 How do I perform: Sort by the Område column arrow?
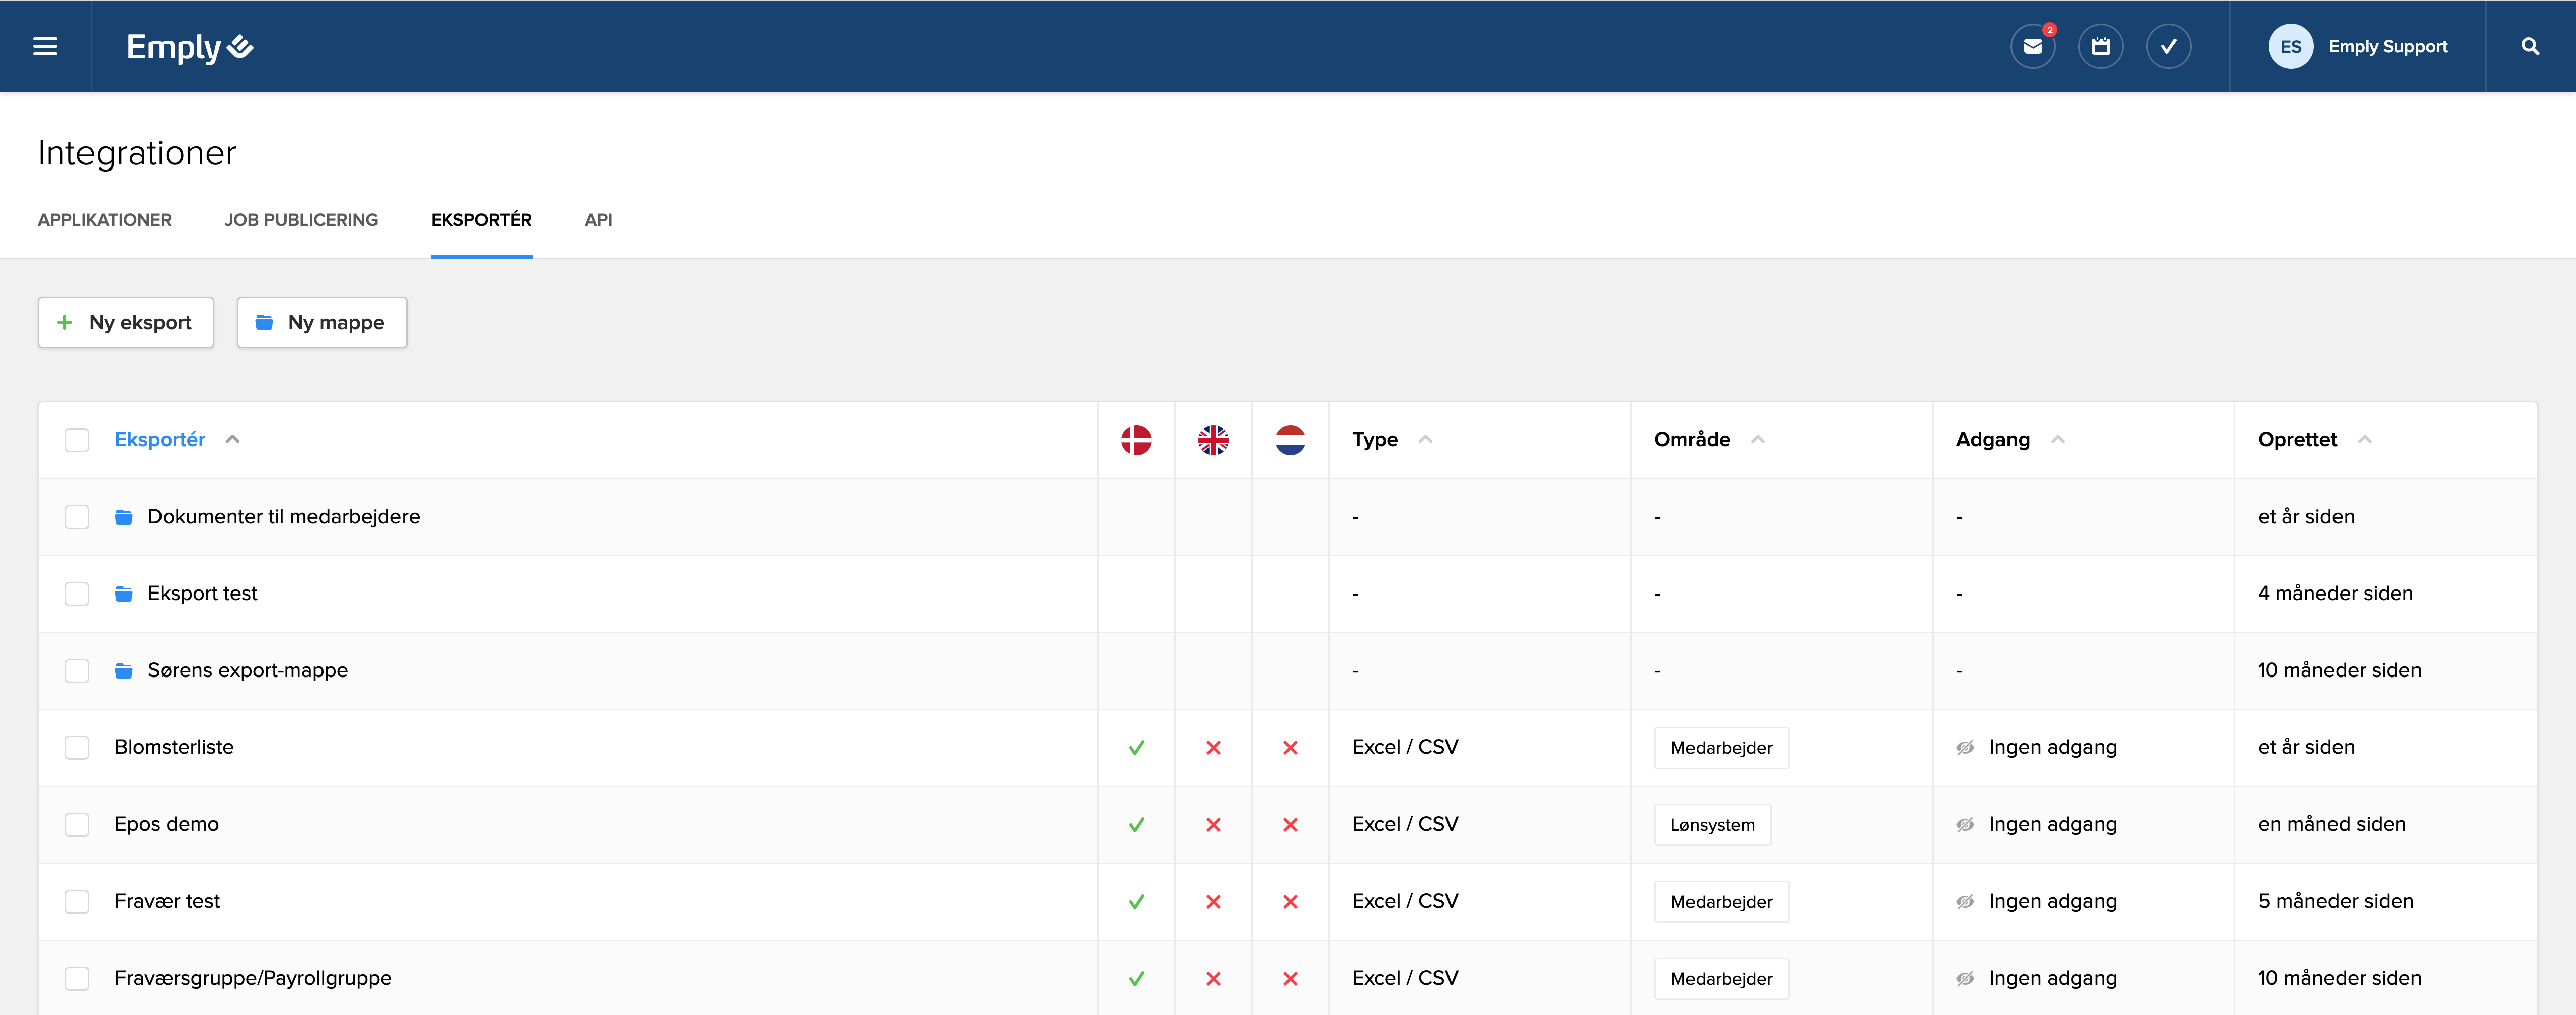point(1758,440)
